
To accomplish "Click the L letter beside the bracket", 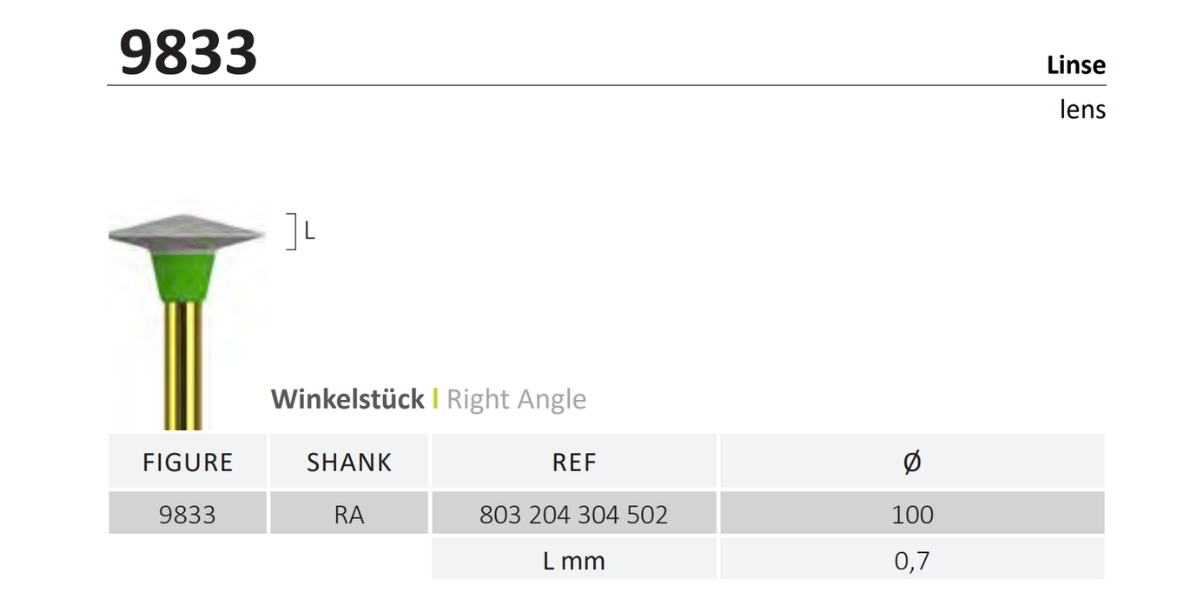I will tap(310, 231).
